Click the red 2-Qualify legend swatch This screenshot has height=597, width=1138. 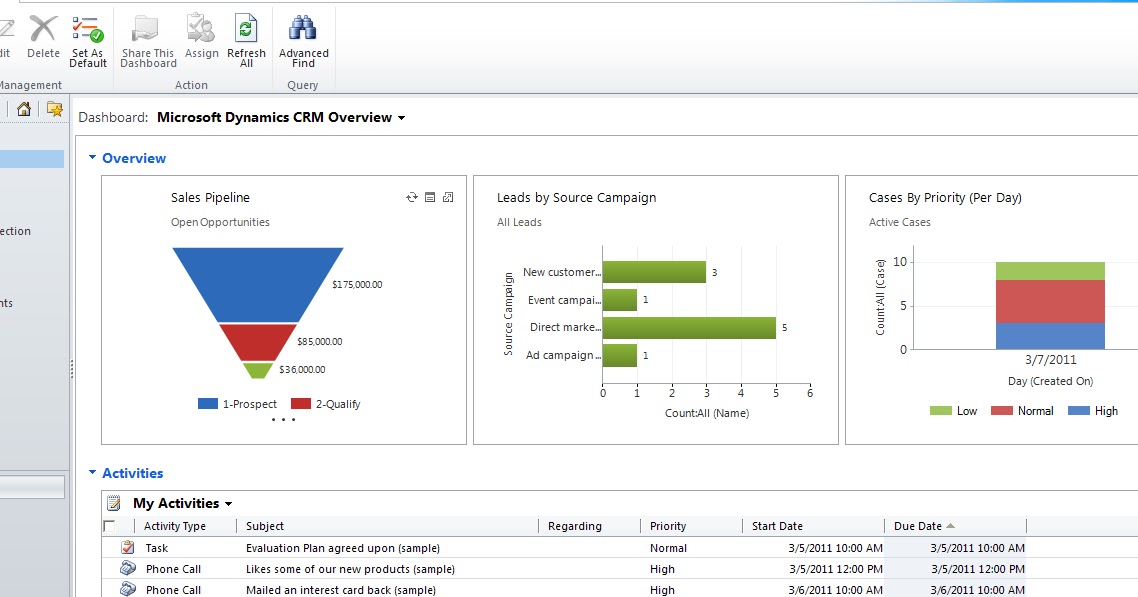tap(300, 403)
